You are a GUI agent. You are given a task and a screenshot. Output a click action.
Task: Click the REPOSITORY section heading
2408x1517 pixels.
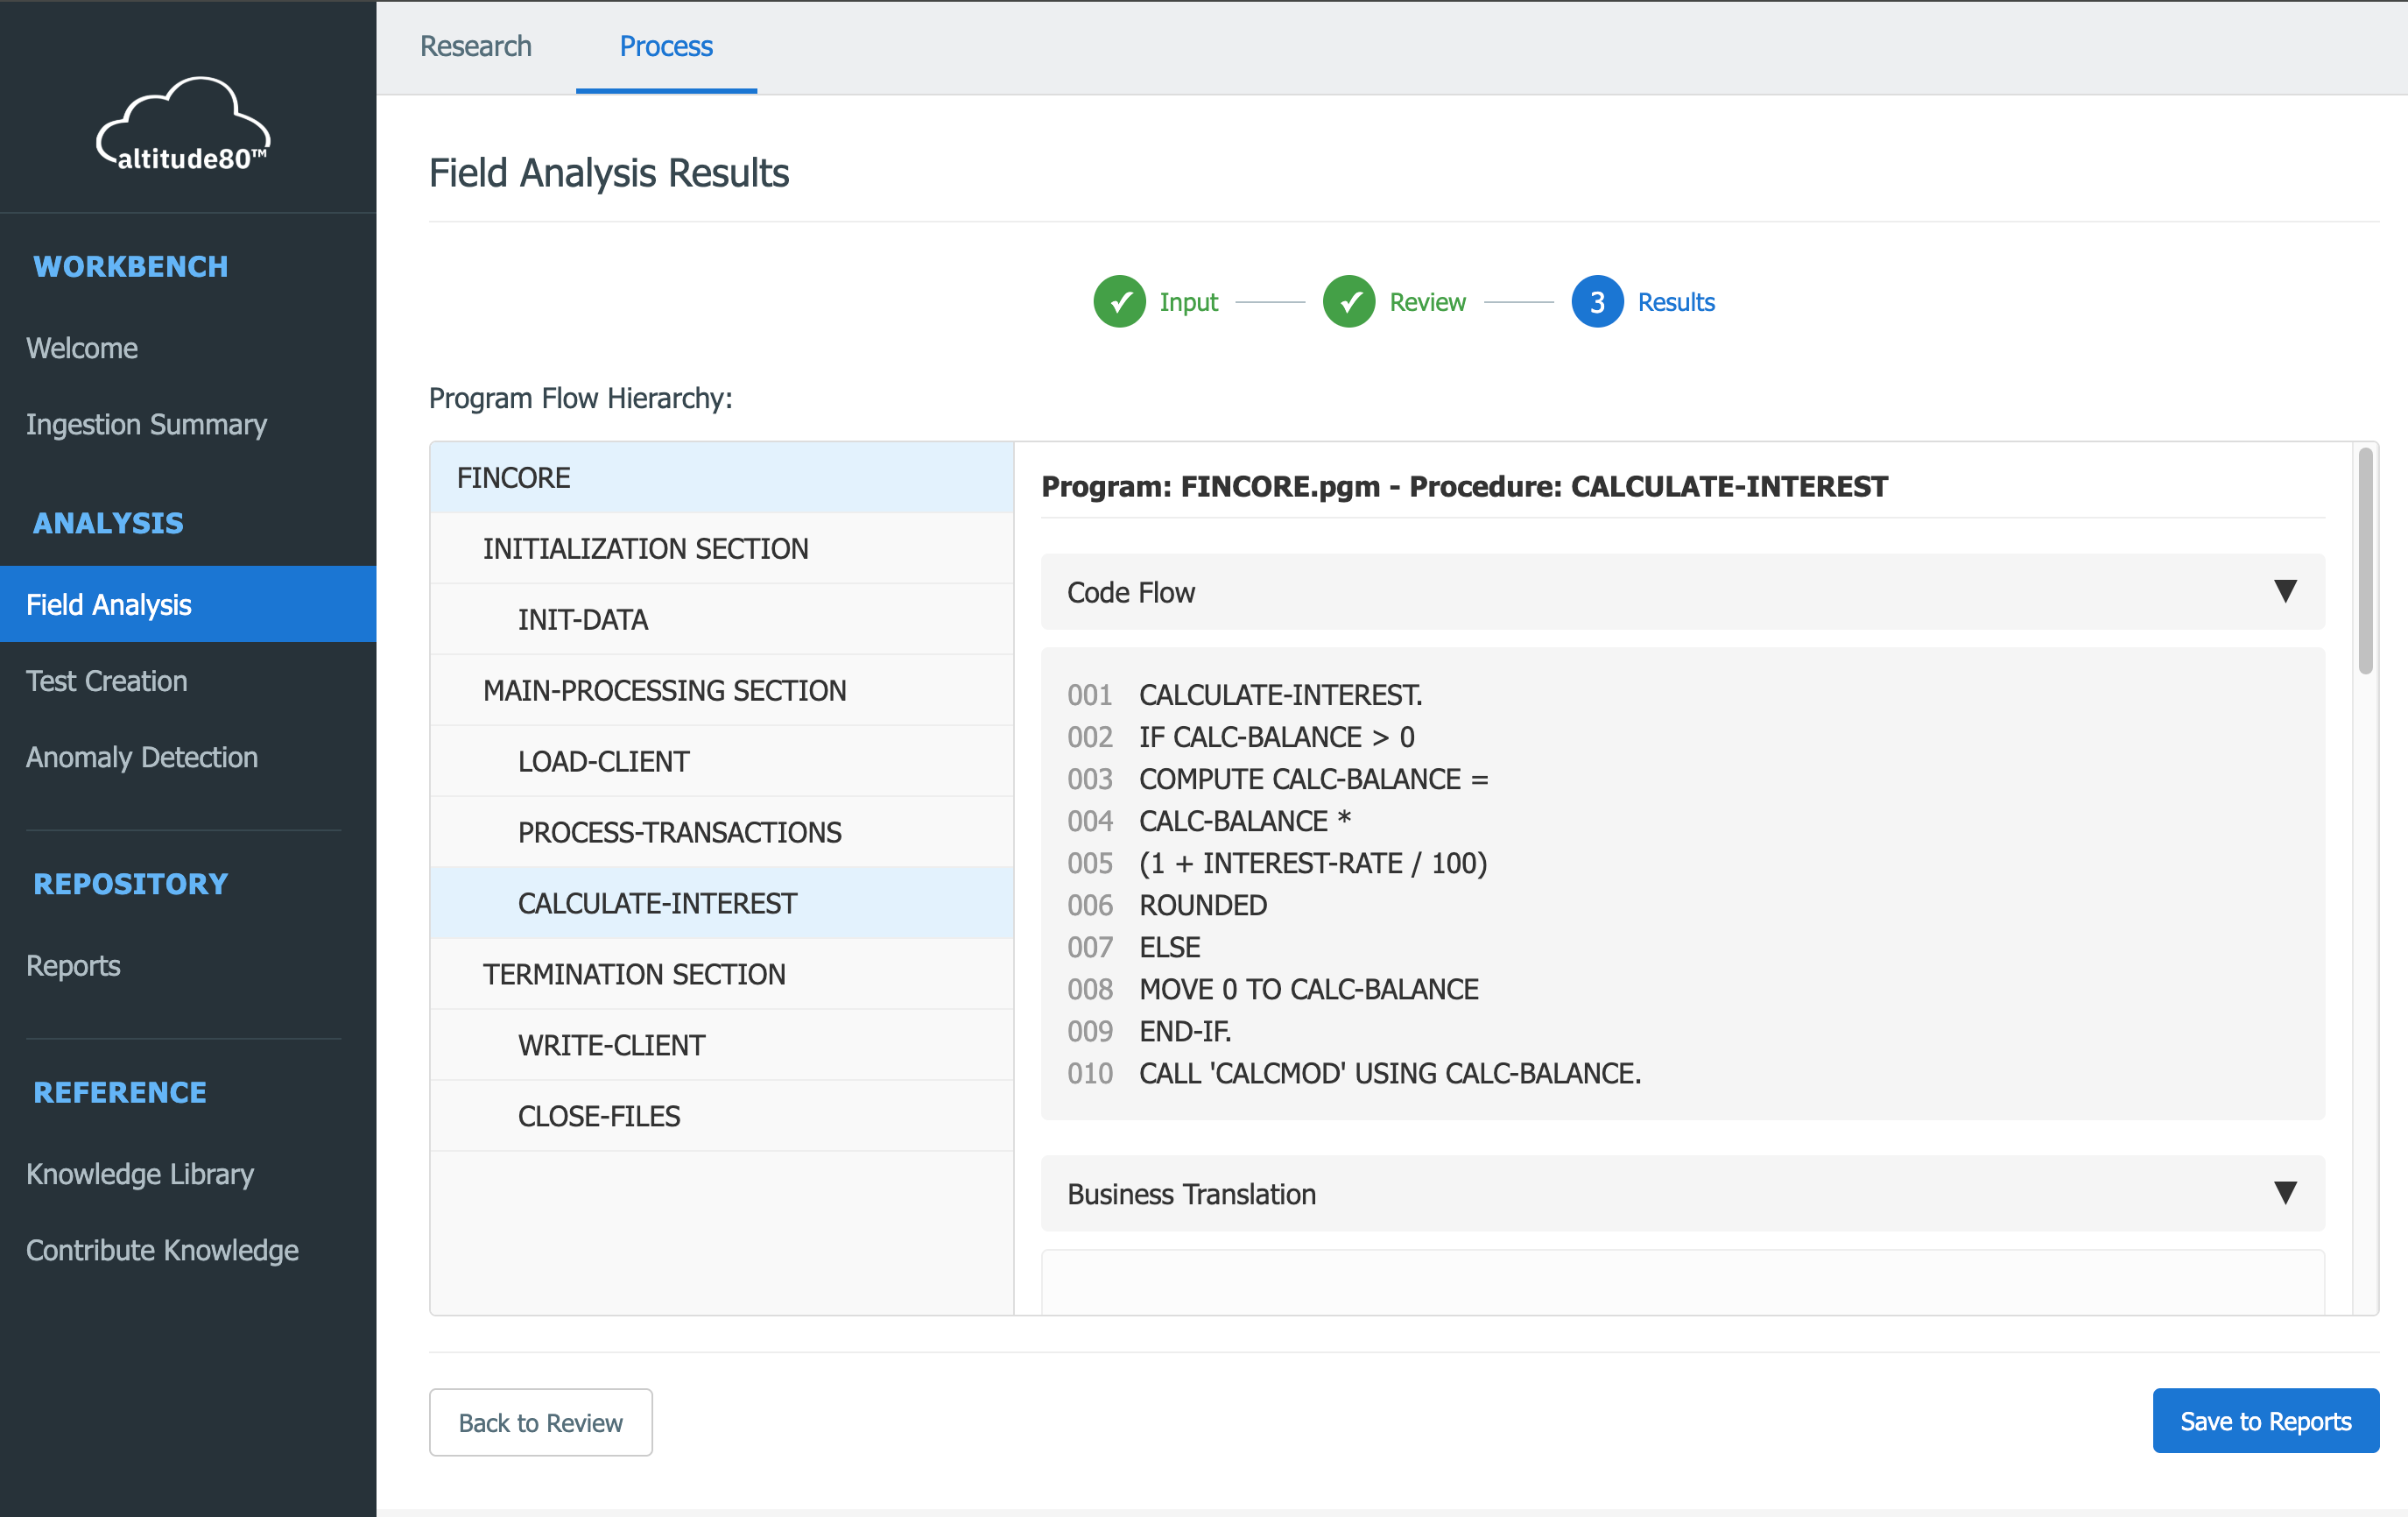click(x=131, y=884)
